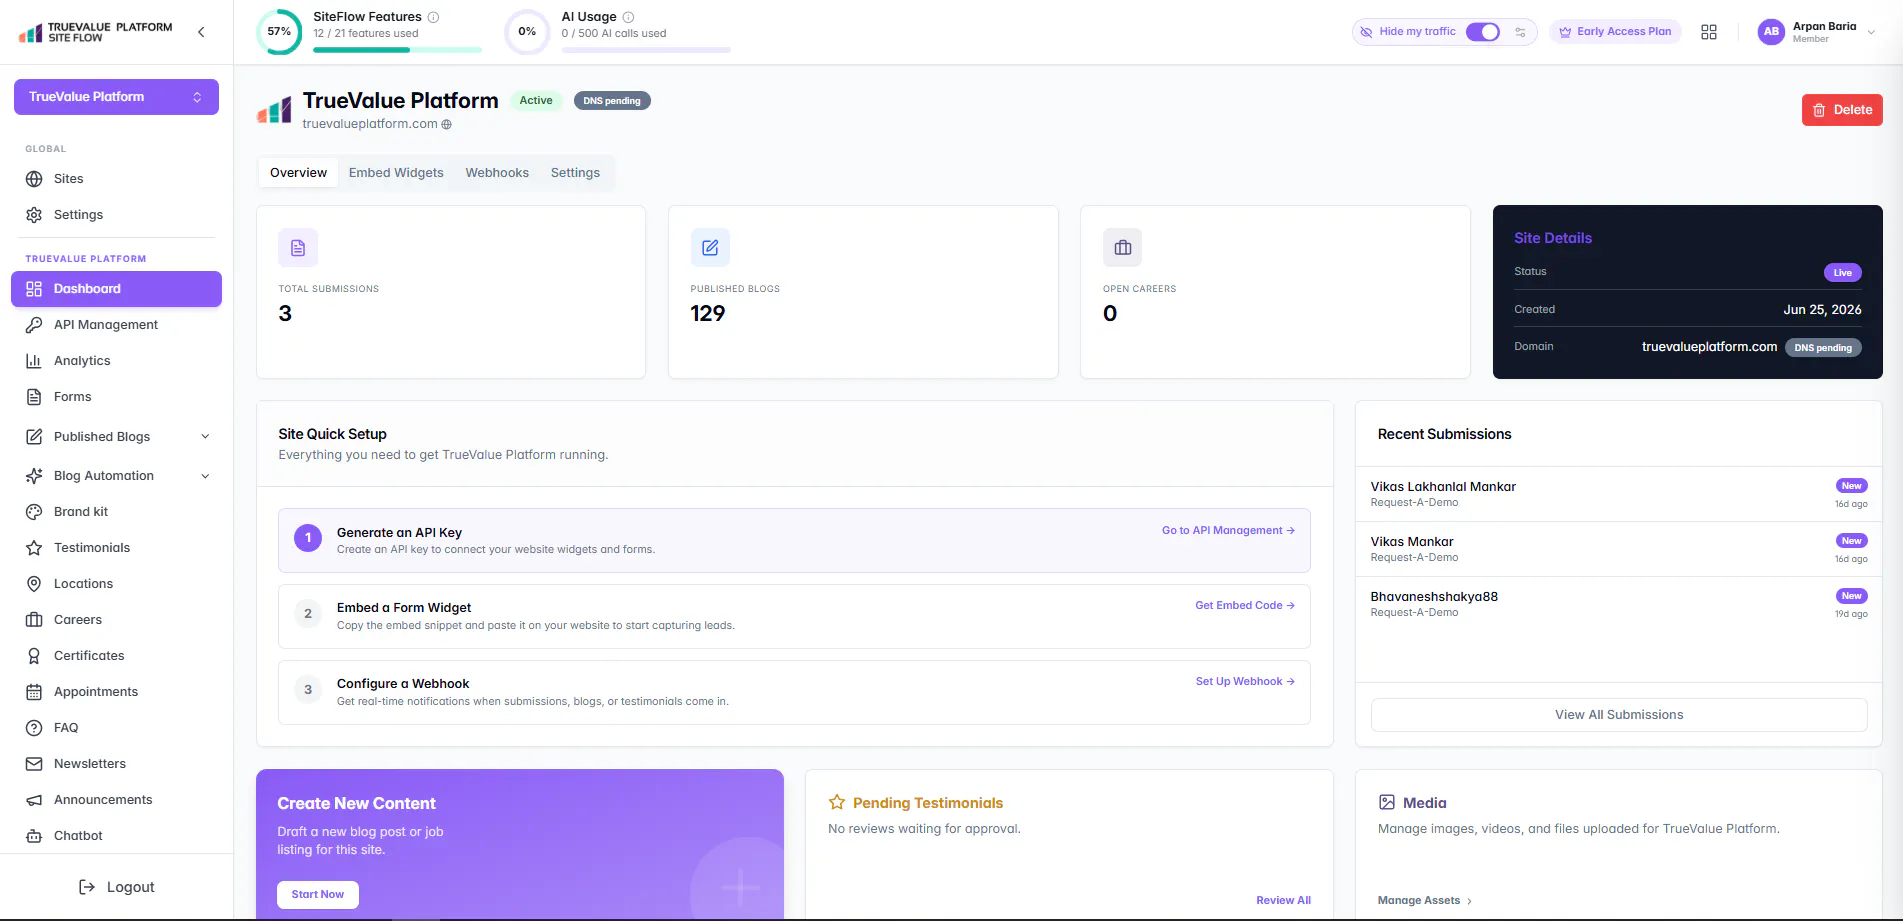Screen dimensions: 1903x921
Task: Follow the Set Up Webhook link
Action: point(1245,682)
